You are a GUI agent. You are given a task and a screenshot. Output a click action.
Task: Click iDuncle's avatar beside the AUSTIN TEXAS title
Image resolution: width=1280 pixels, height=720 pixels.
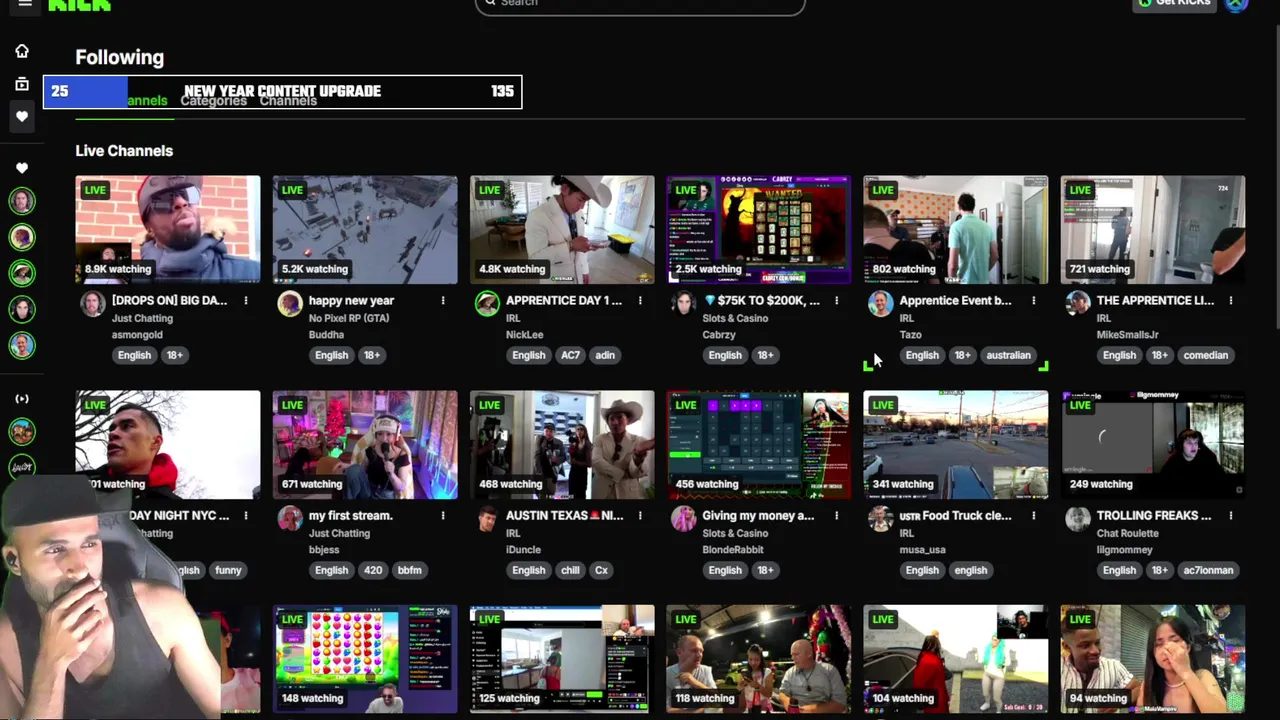click(487, 519)
